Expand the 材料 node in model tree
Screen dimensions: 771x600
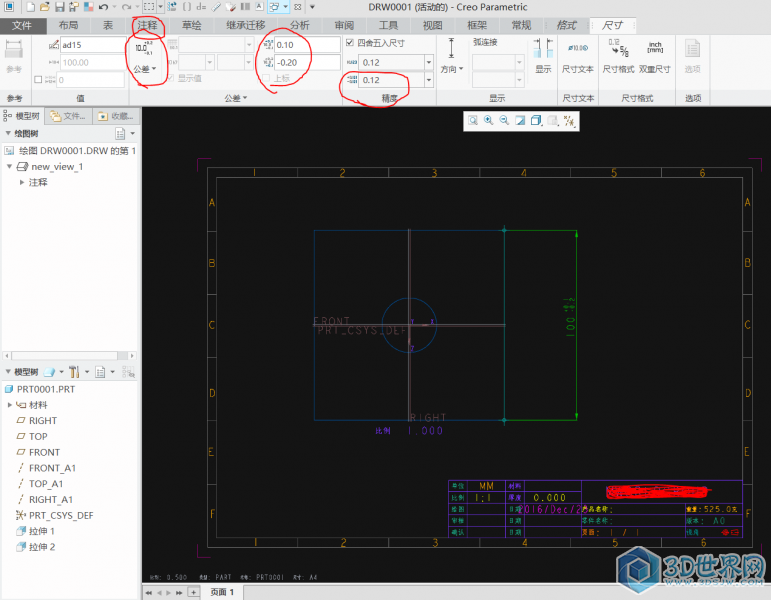[10, 405]
